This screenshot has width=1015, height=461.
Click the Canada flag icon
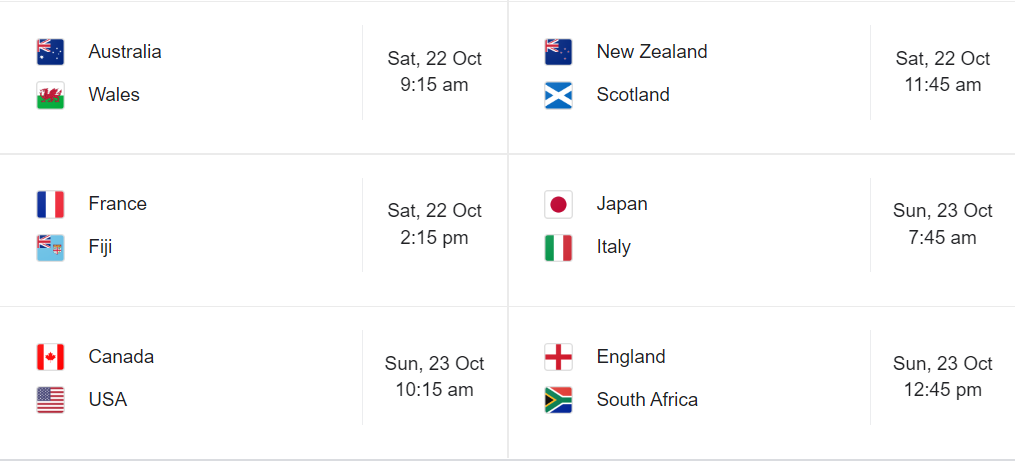[x=50, y=357]
